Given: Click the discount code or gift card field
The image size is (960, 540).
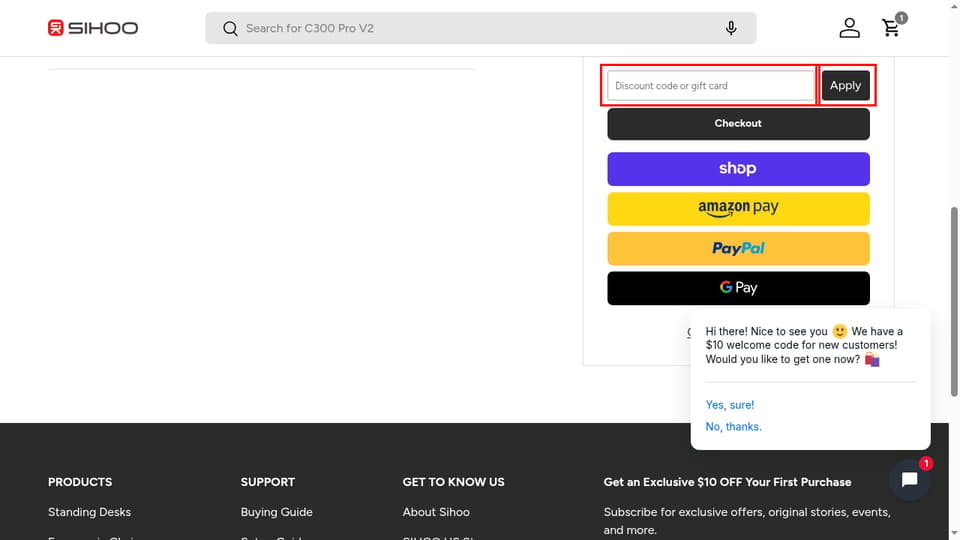Looking at the screenshot, I should 710,86.
